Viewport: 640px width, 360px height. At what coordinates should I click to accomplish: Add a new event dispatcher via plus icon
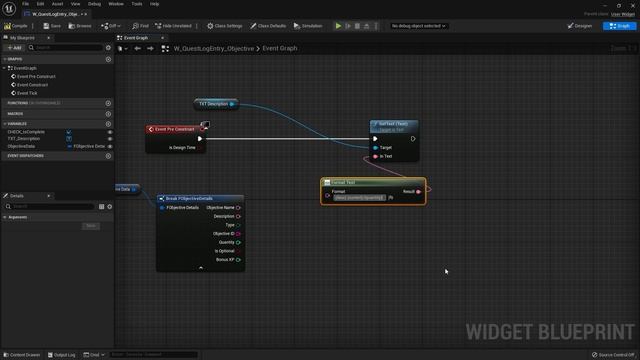click(108, 156)
